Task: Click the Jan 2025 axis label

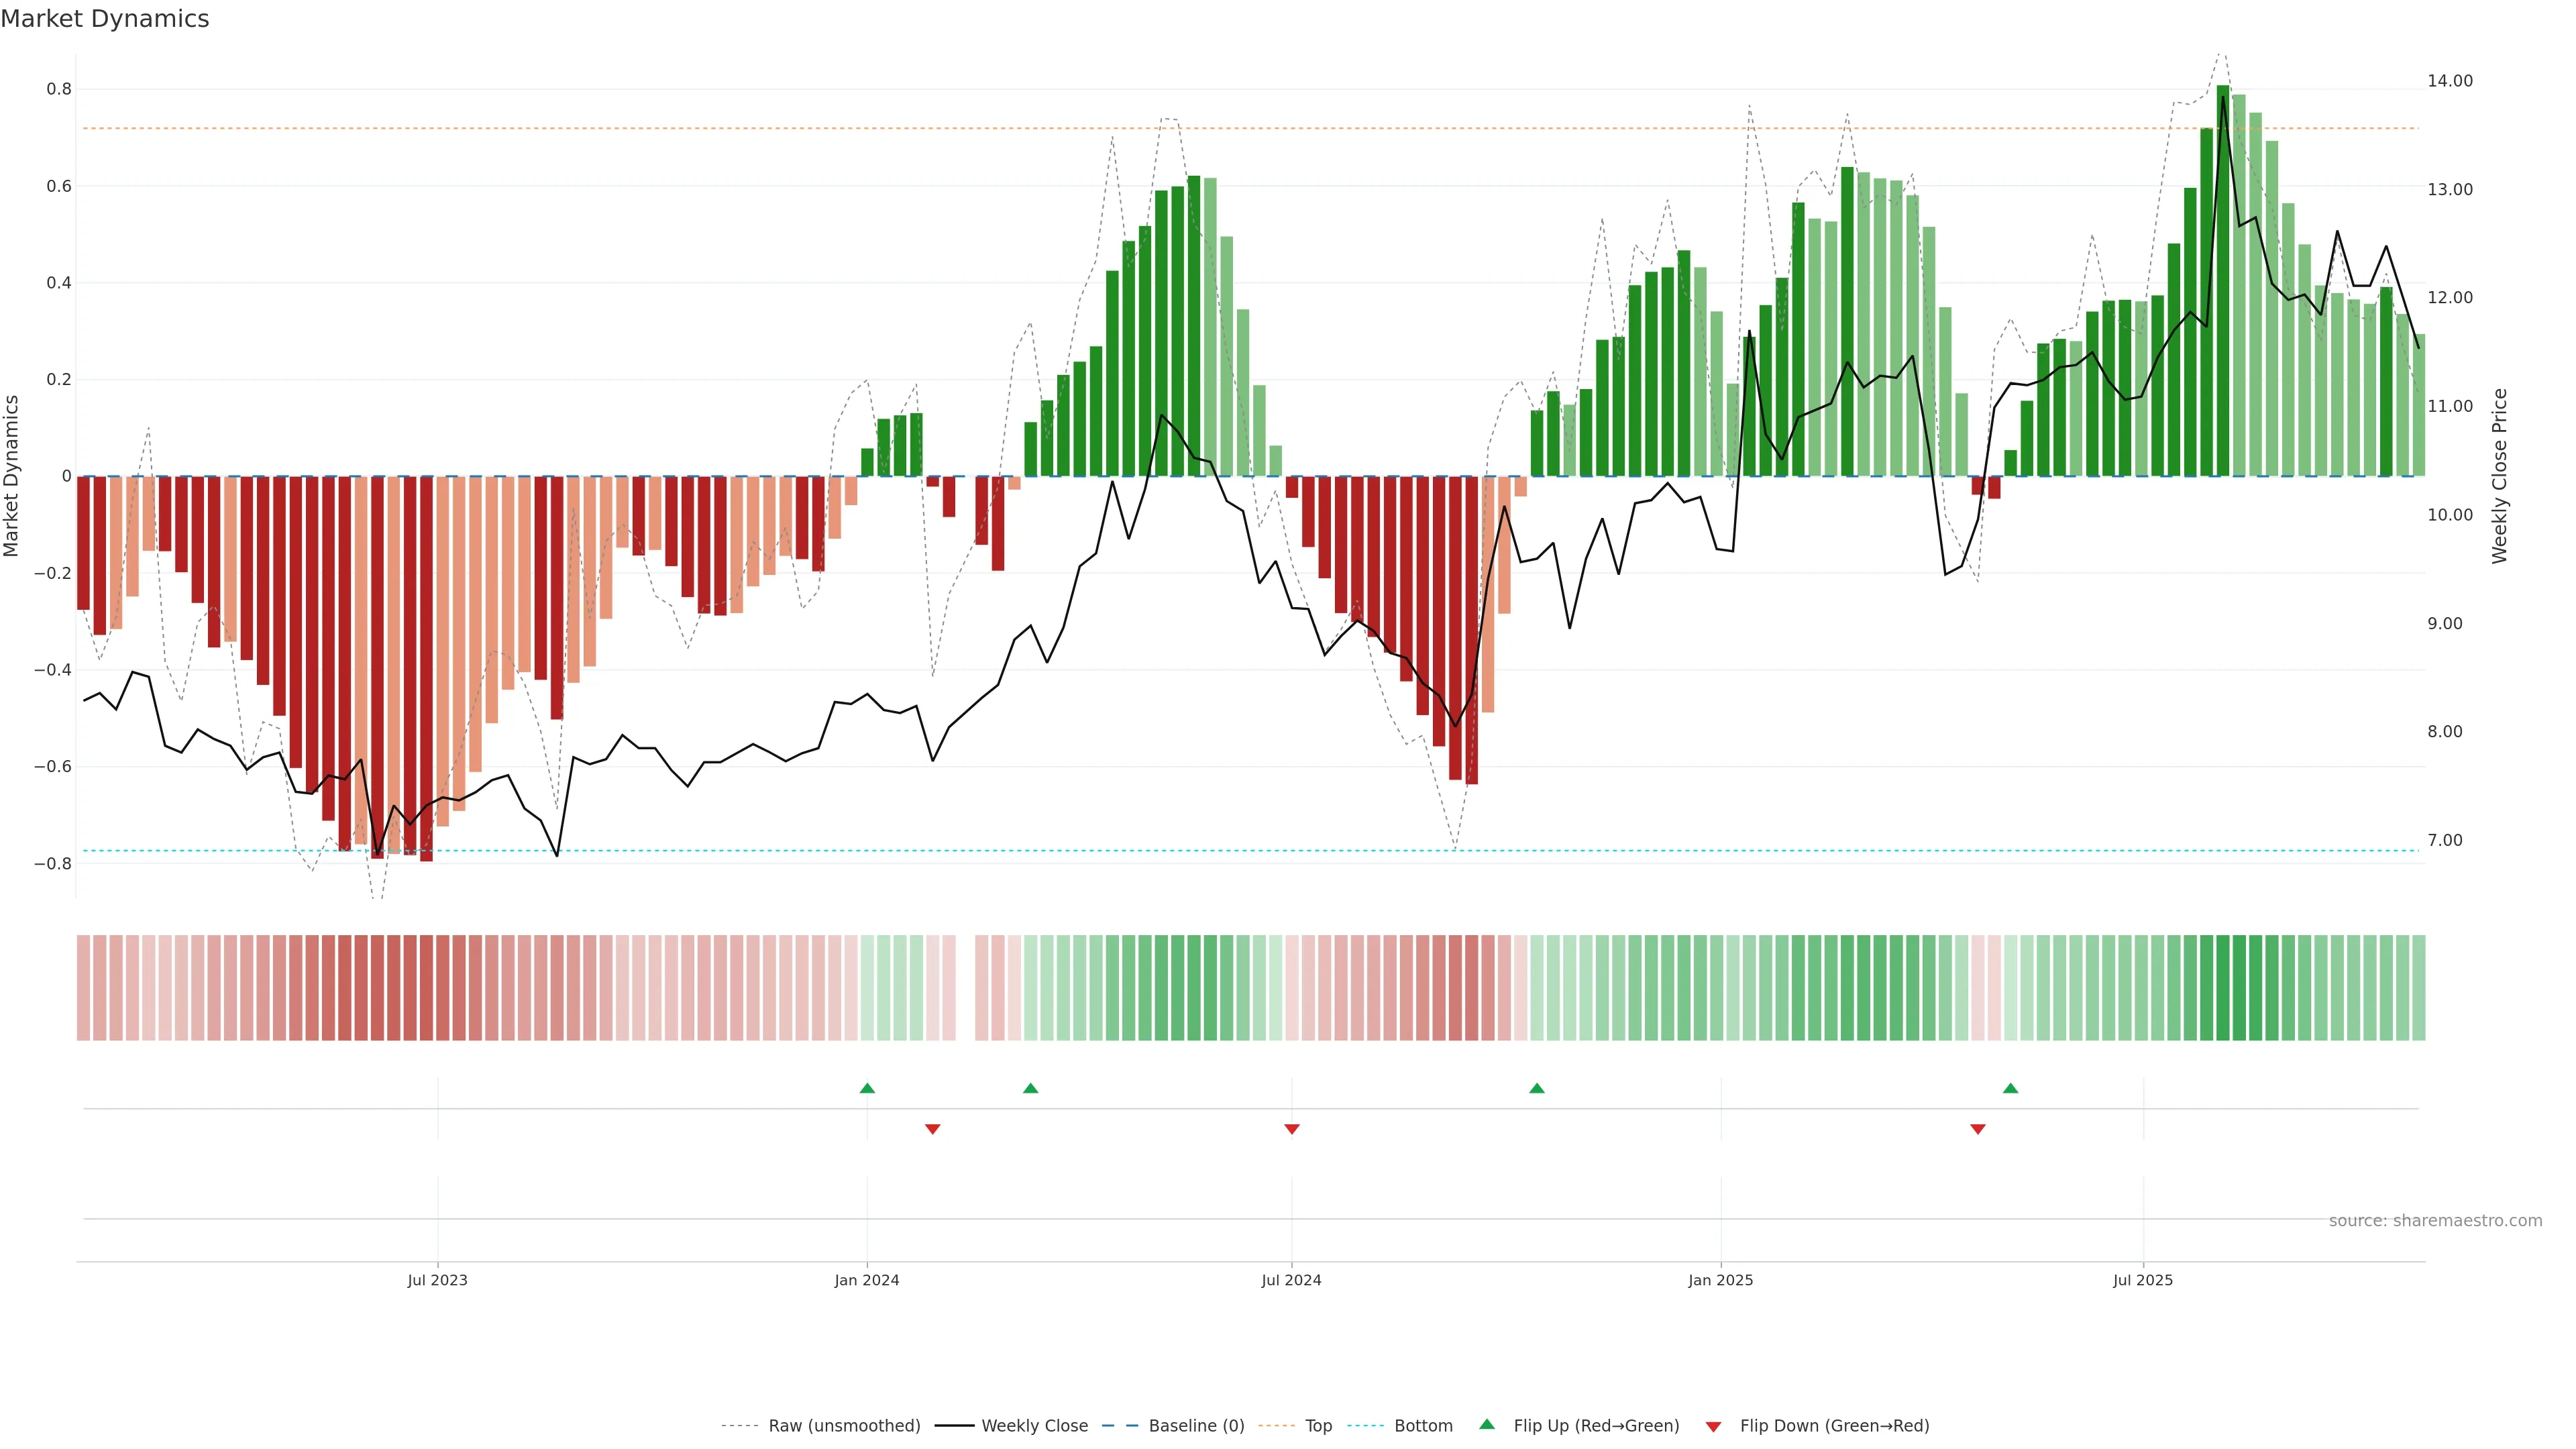Action: click(1720, 1280)
